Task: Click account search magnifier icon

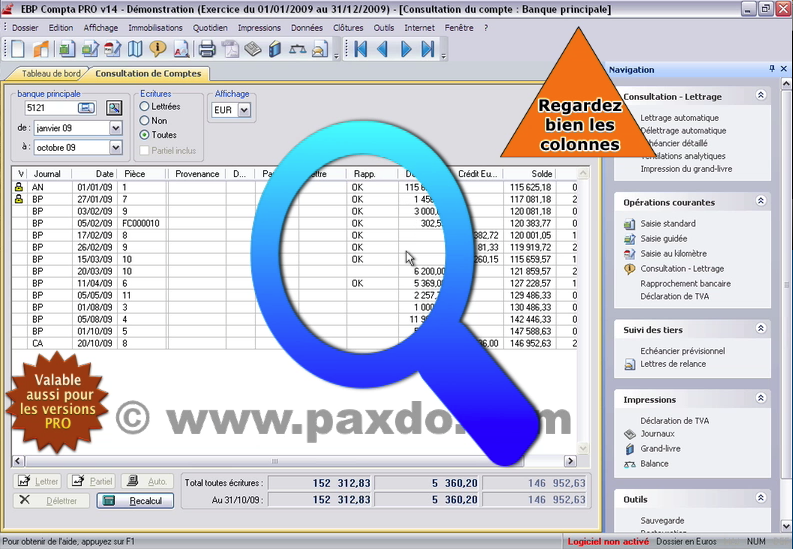Action: coord(114,108)
